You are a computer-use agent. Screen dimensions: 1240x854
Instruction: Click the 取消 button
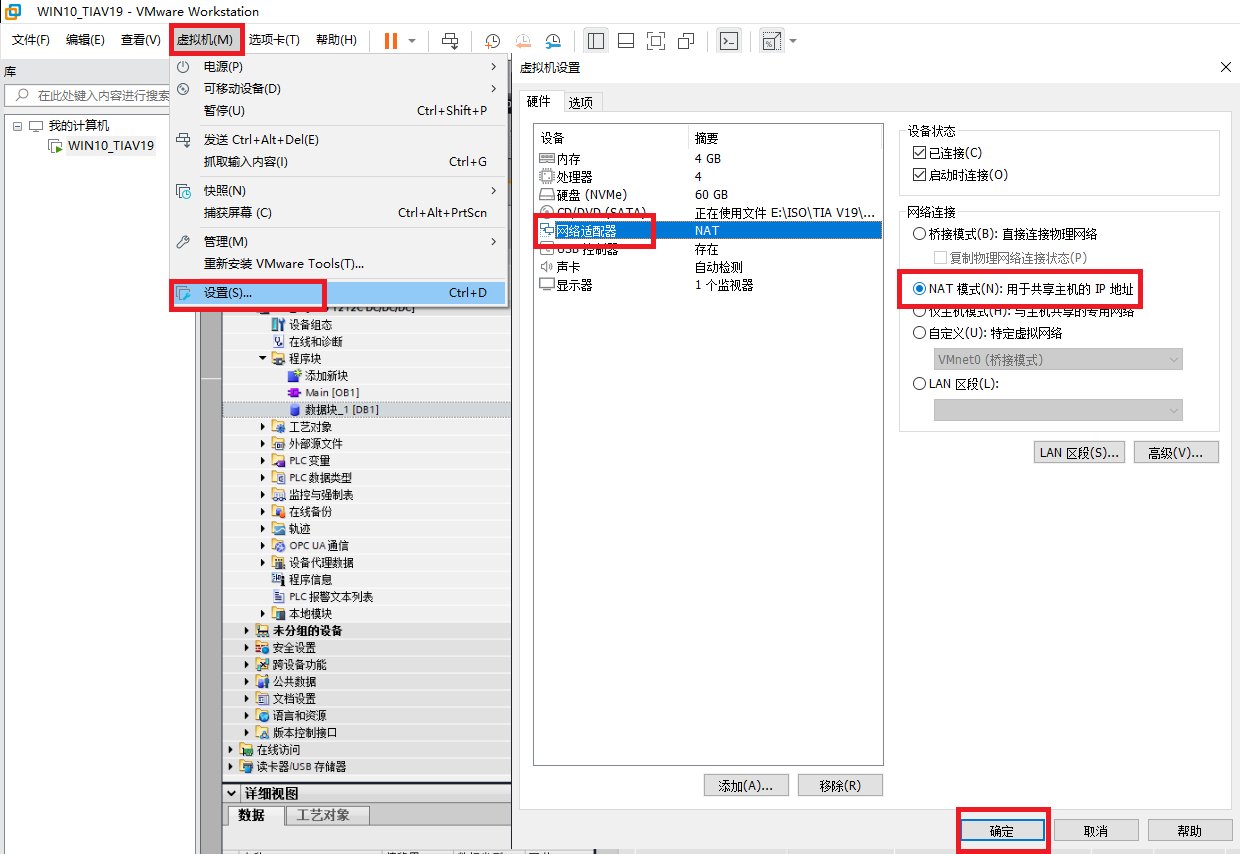(1096, 831)
